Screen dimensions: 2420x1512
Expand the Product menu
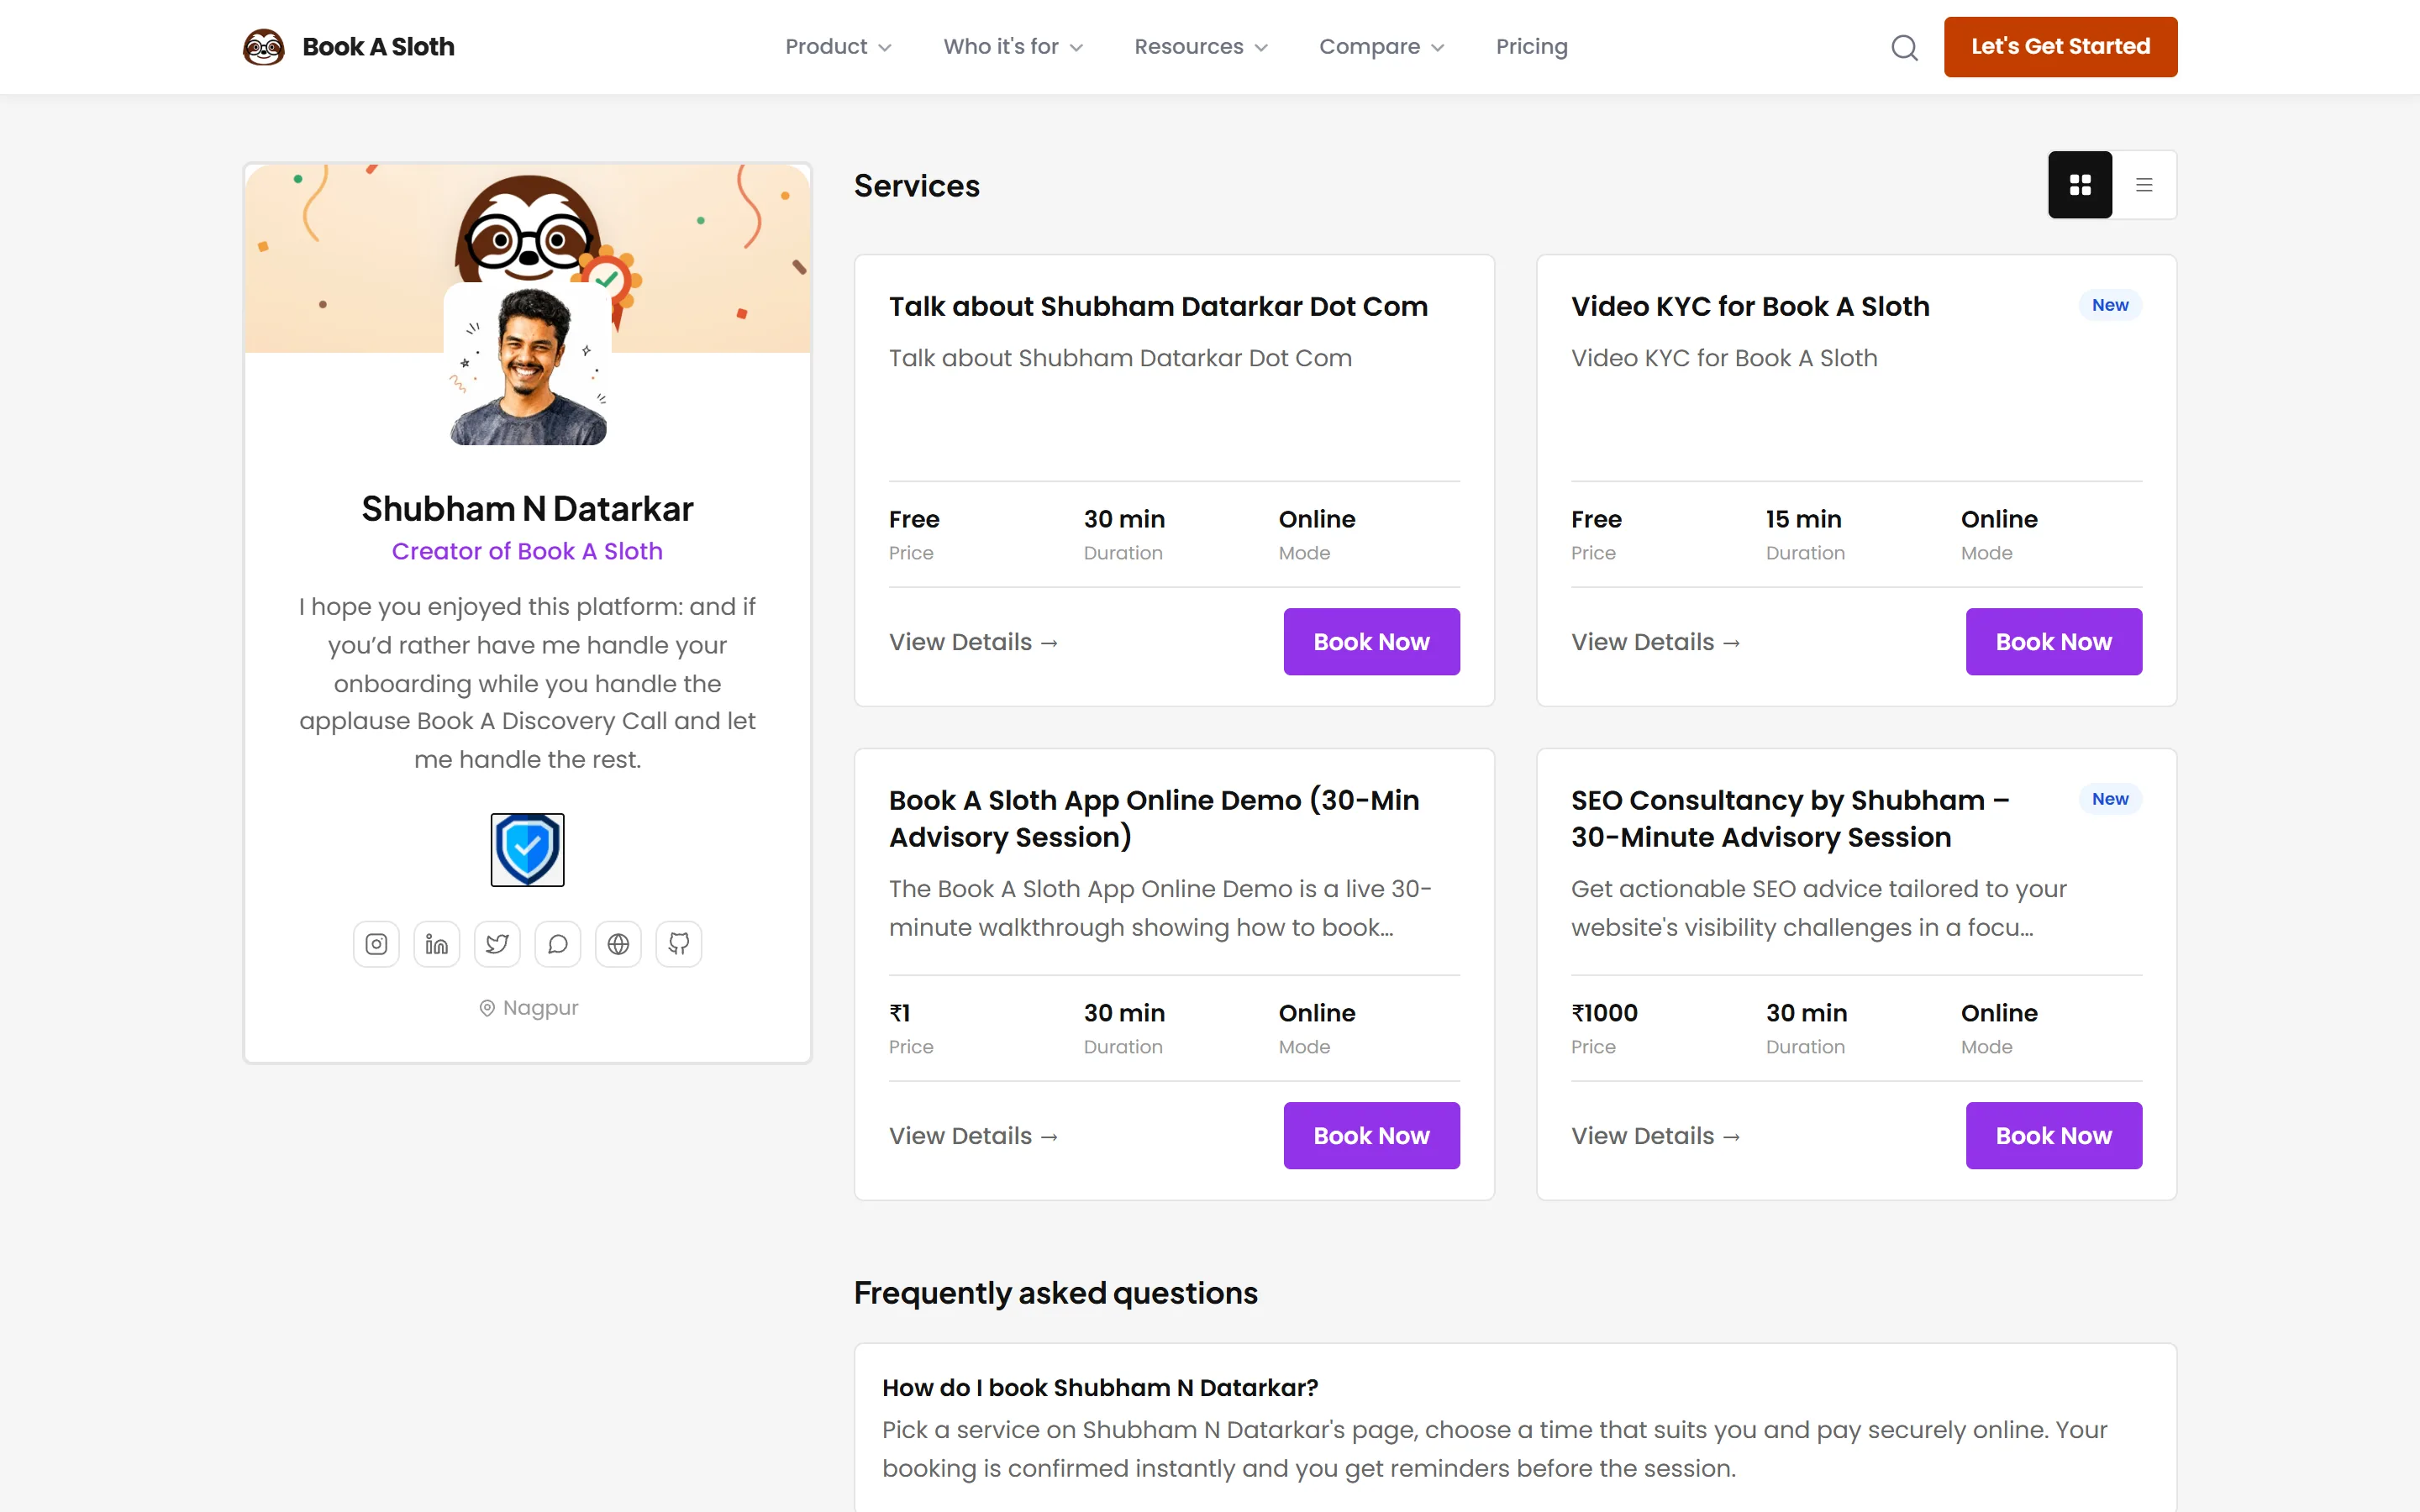(x=838, y=47)
